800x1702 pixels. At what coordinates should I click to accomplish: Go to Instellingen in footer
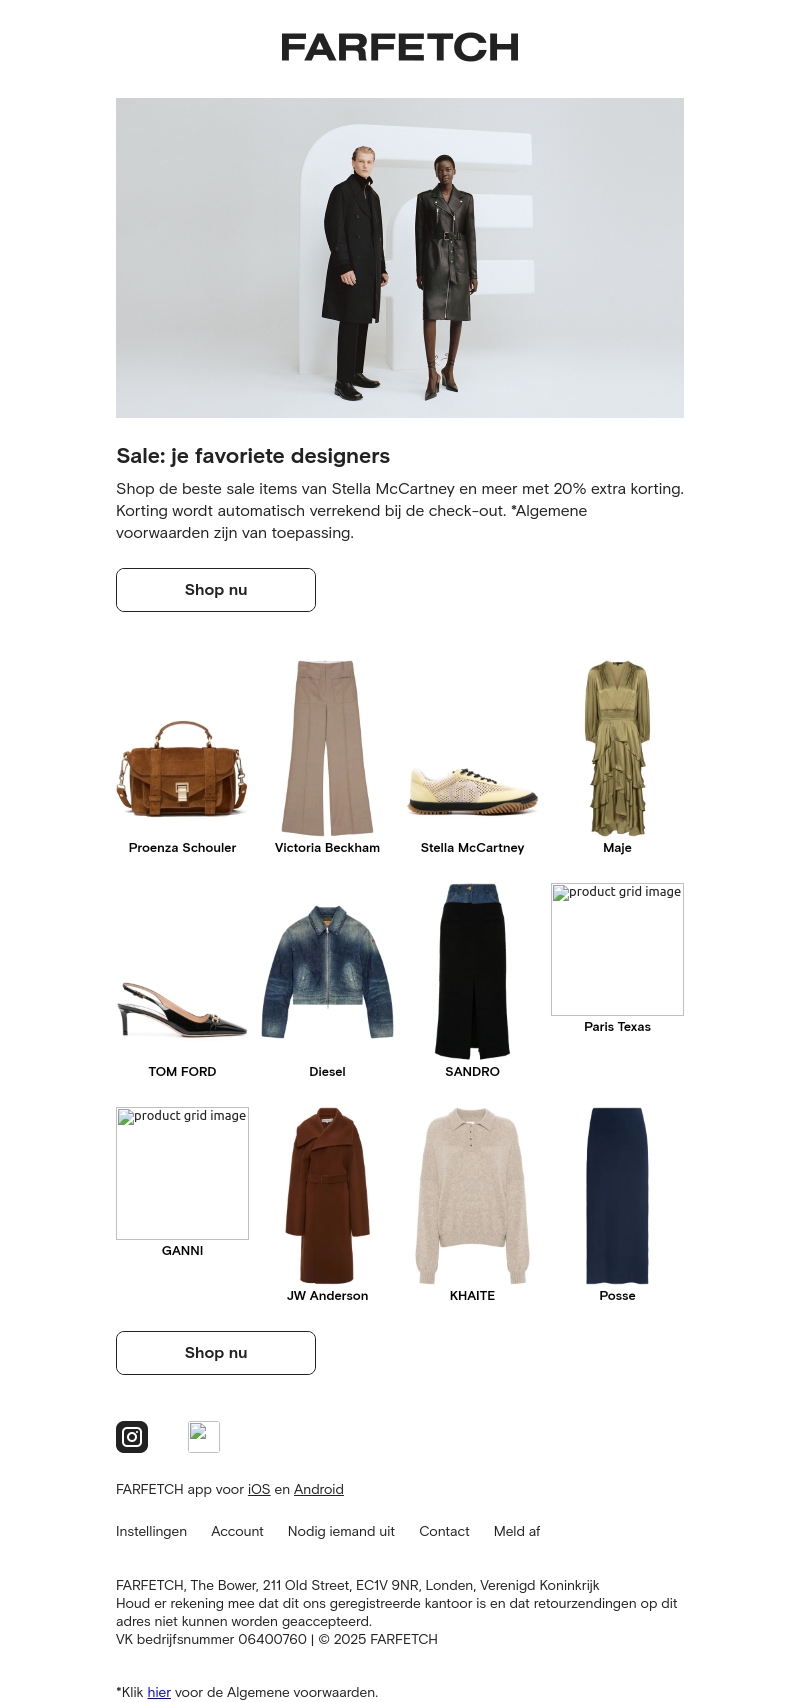[151, 1531]
